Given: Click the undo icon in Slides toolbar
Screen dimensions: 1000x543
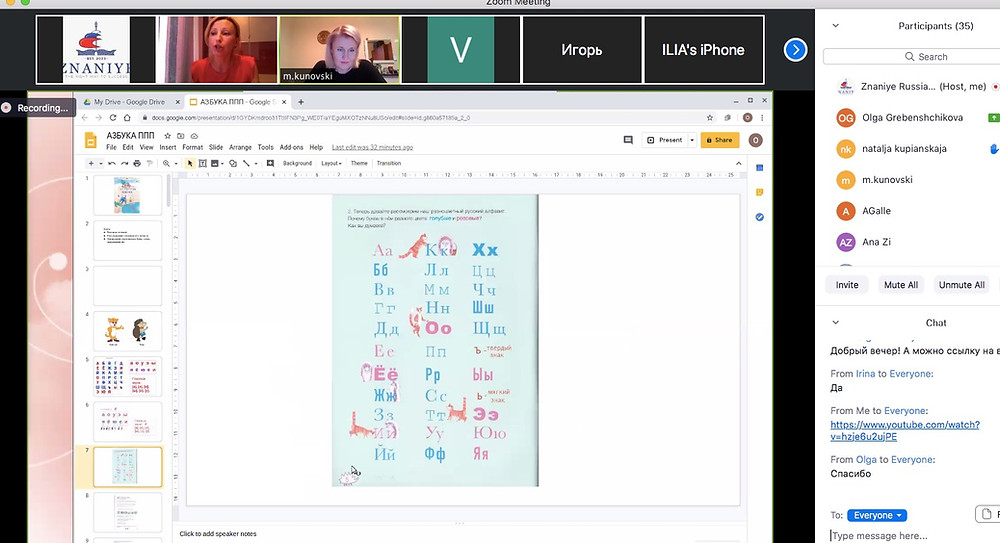Looking at the screenshot, I should point(112,163).
